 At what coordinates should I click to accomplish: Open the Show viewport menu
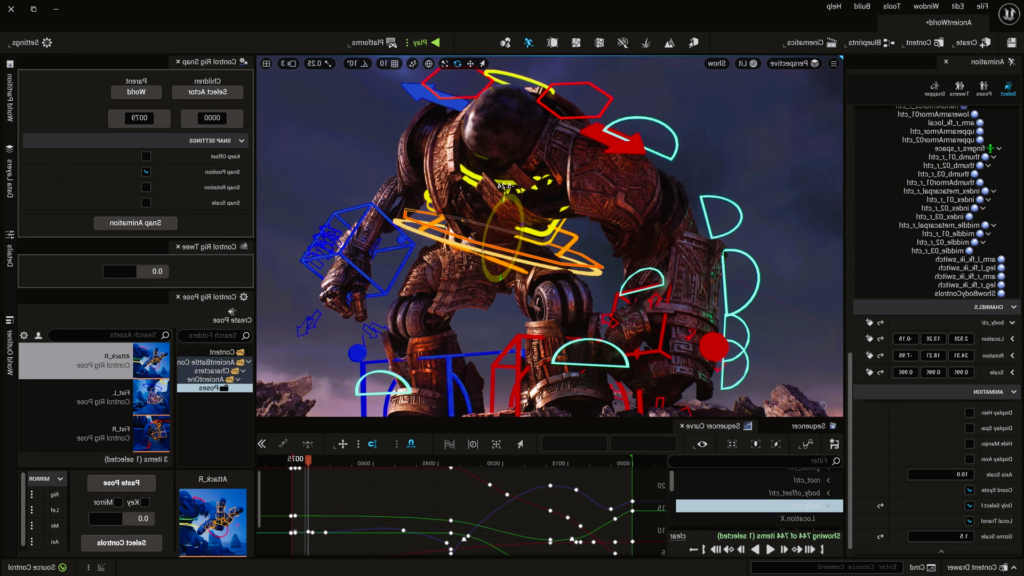716,63
